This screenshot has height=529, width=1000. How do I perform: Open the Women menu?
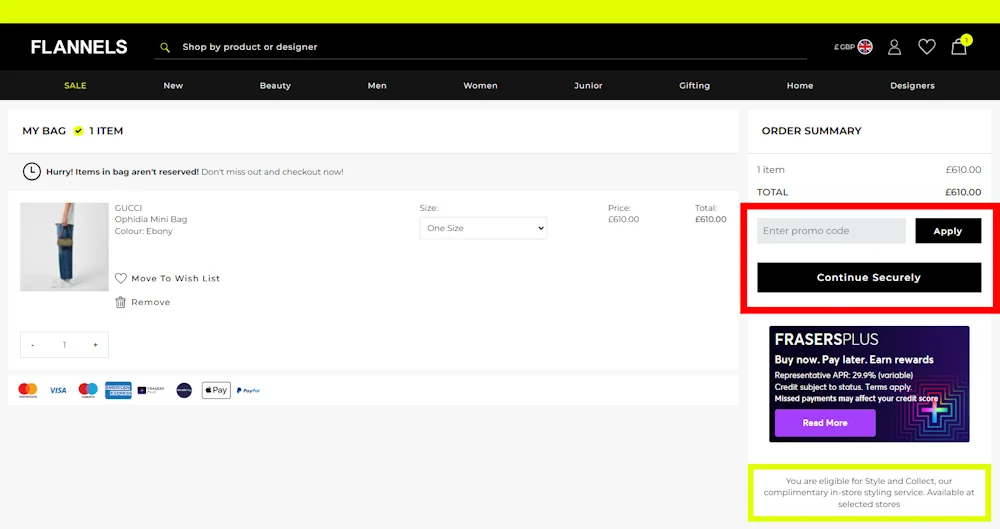[480, 86]
